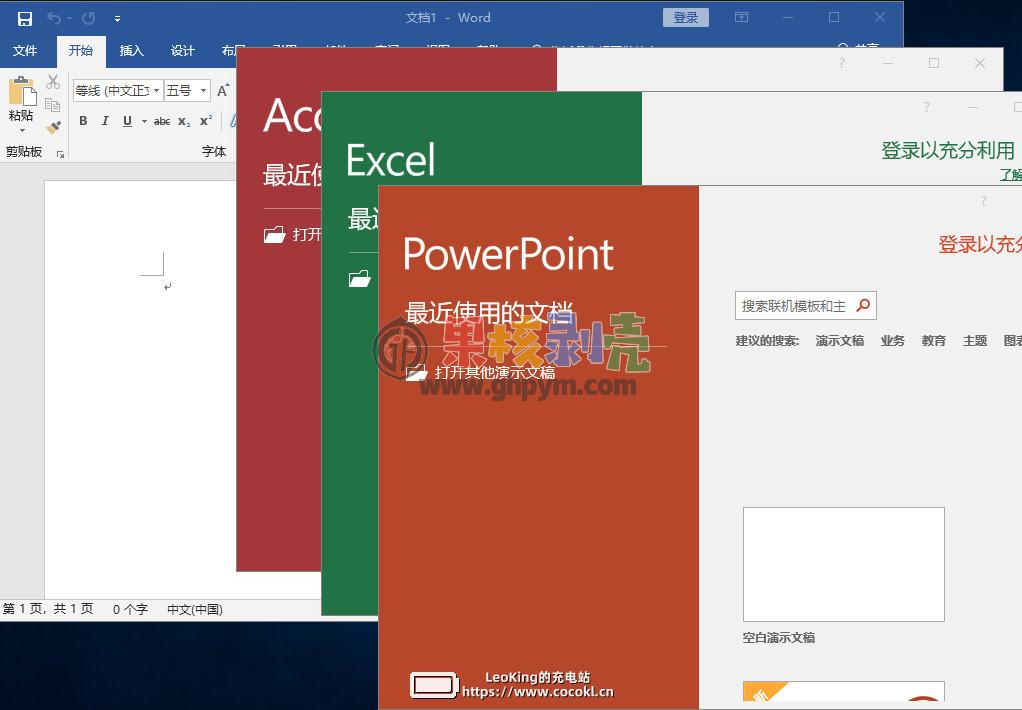Click the 教育 suggested search link
1022x710 pixels.
[x=933, y=340]
